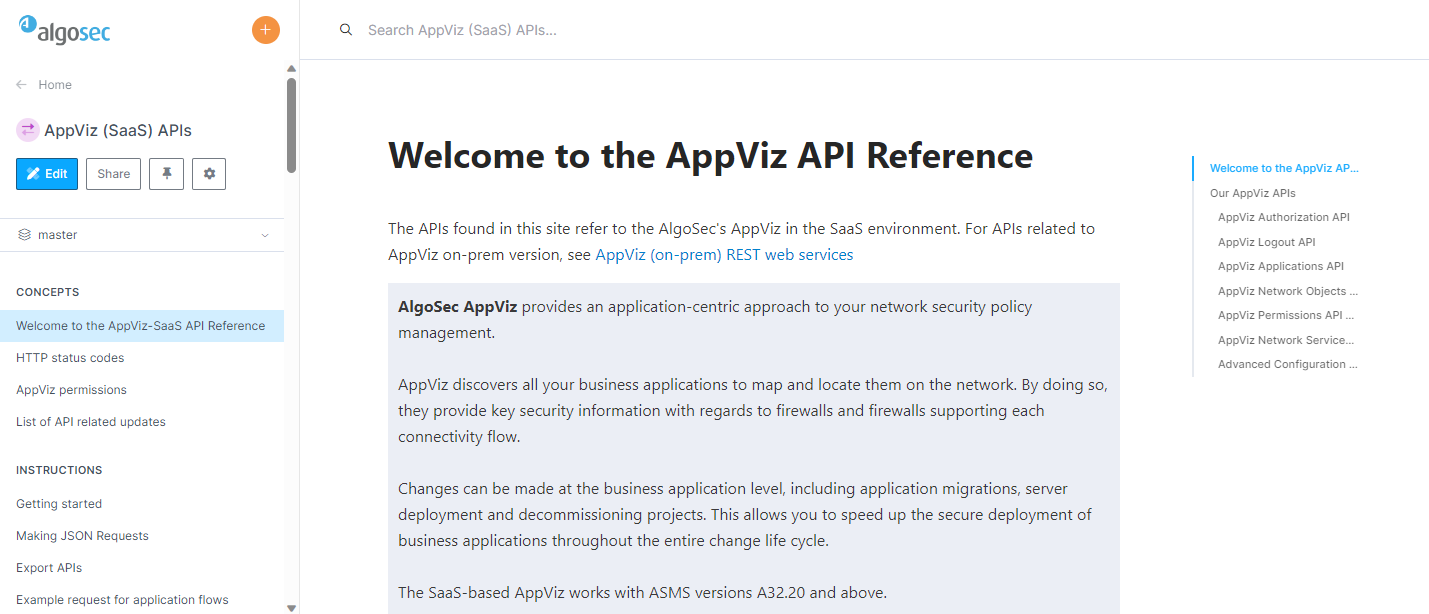Viewport: 1429px width, 614px height.
Task: Open the settings gear button
Action: tap(209, 174)
